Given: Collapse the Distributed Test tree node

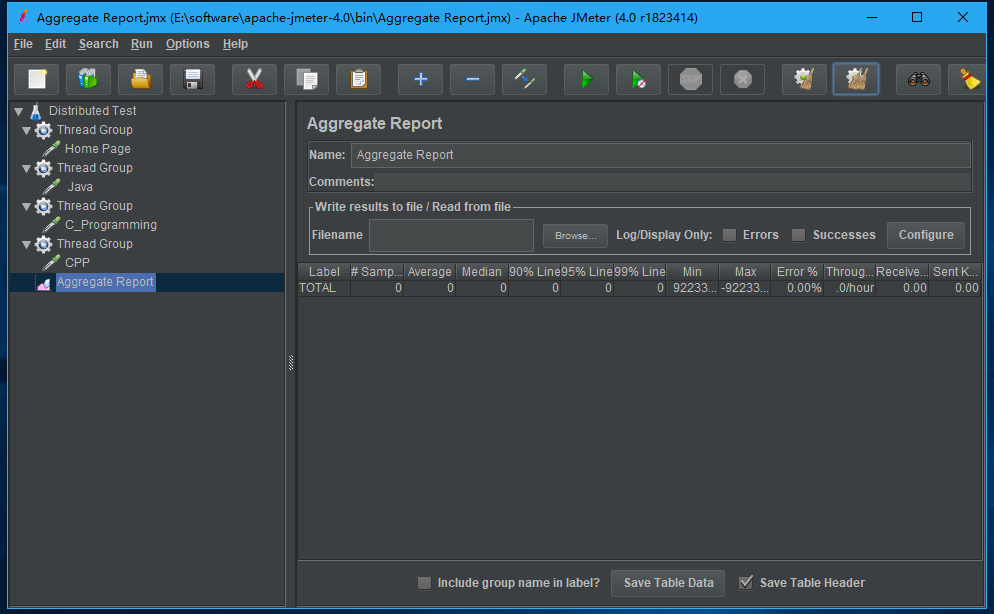Looking at the screenshot, I should [18, 111].
